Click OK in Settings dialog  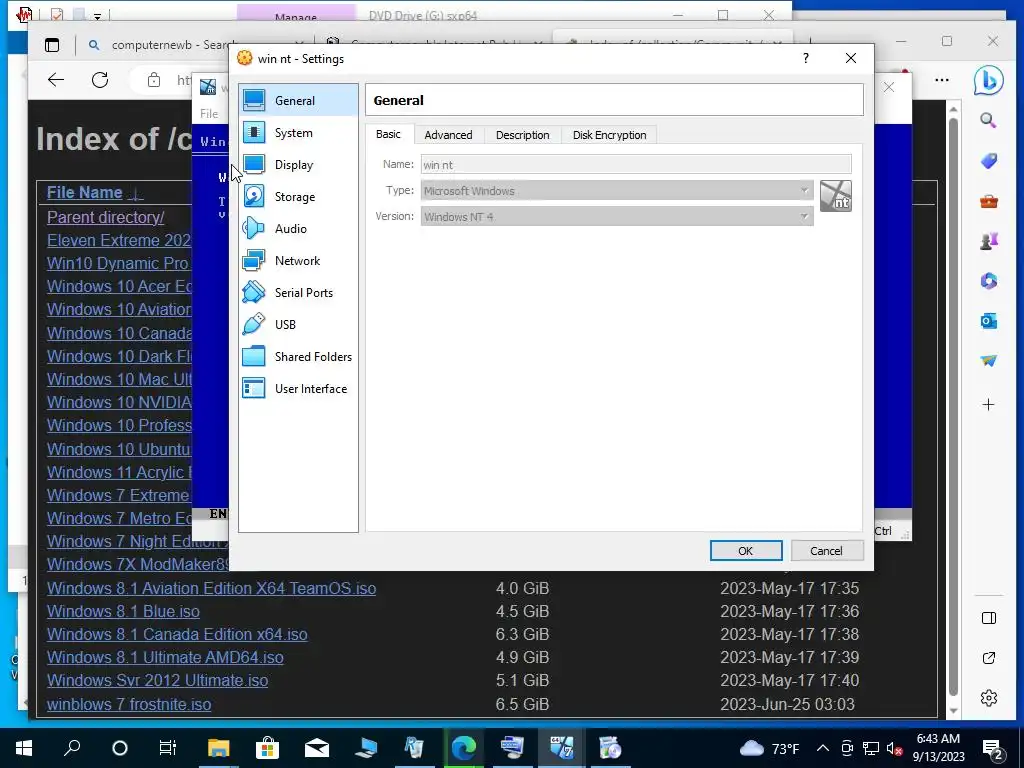[746, 551]
